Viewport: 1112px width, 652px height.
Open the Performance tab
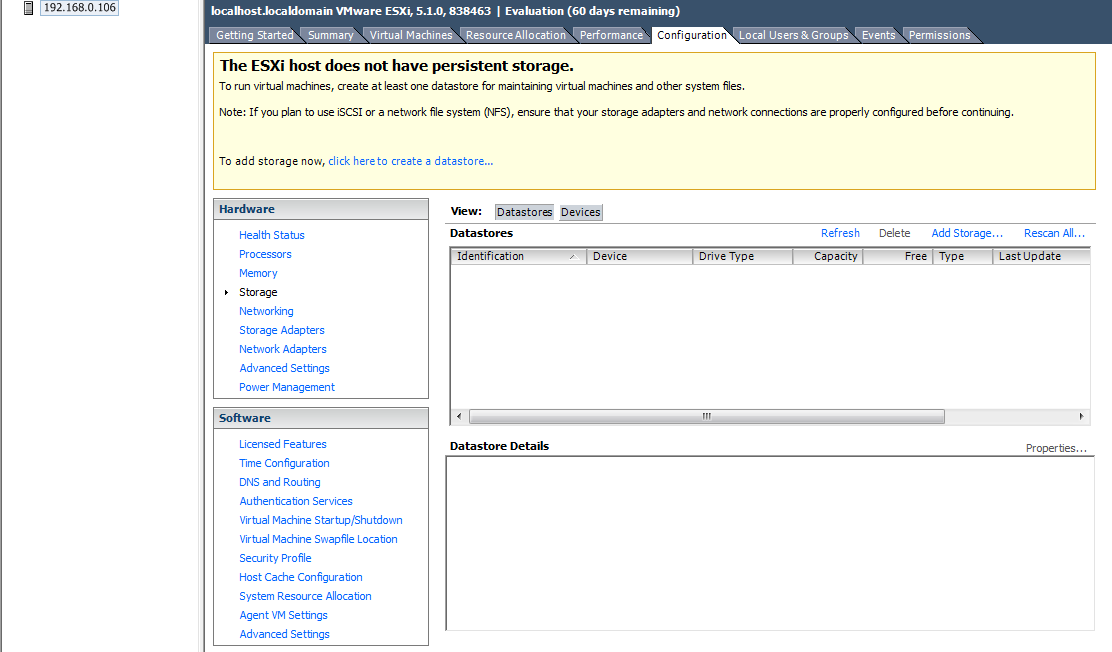click(x=611, y=35)
